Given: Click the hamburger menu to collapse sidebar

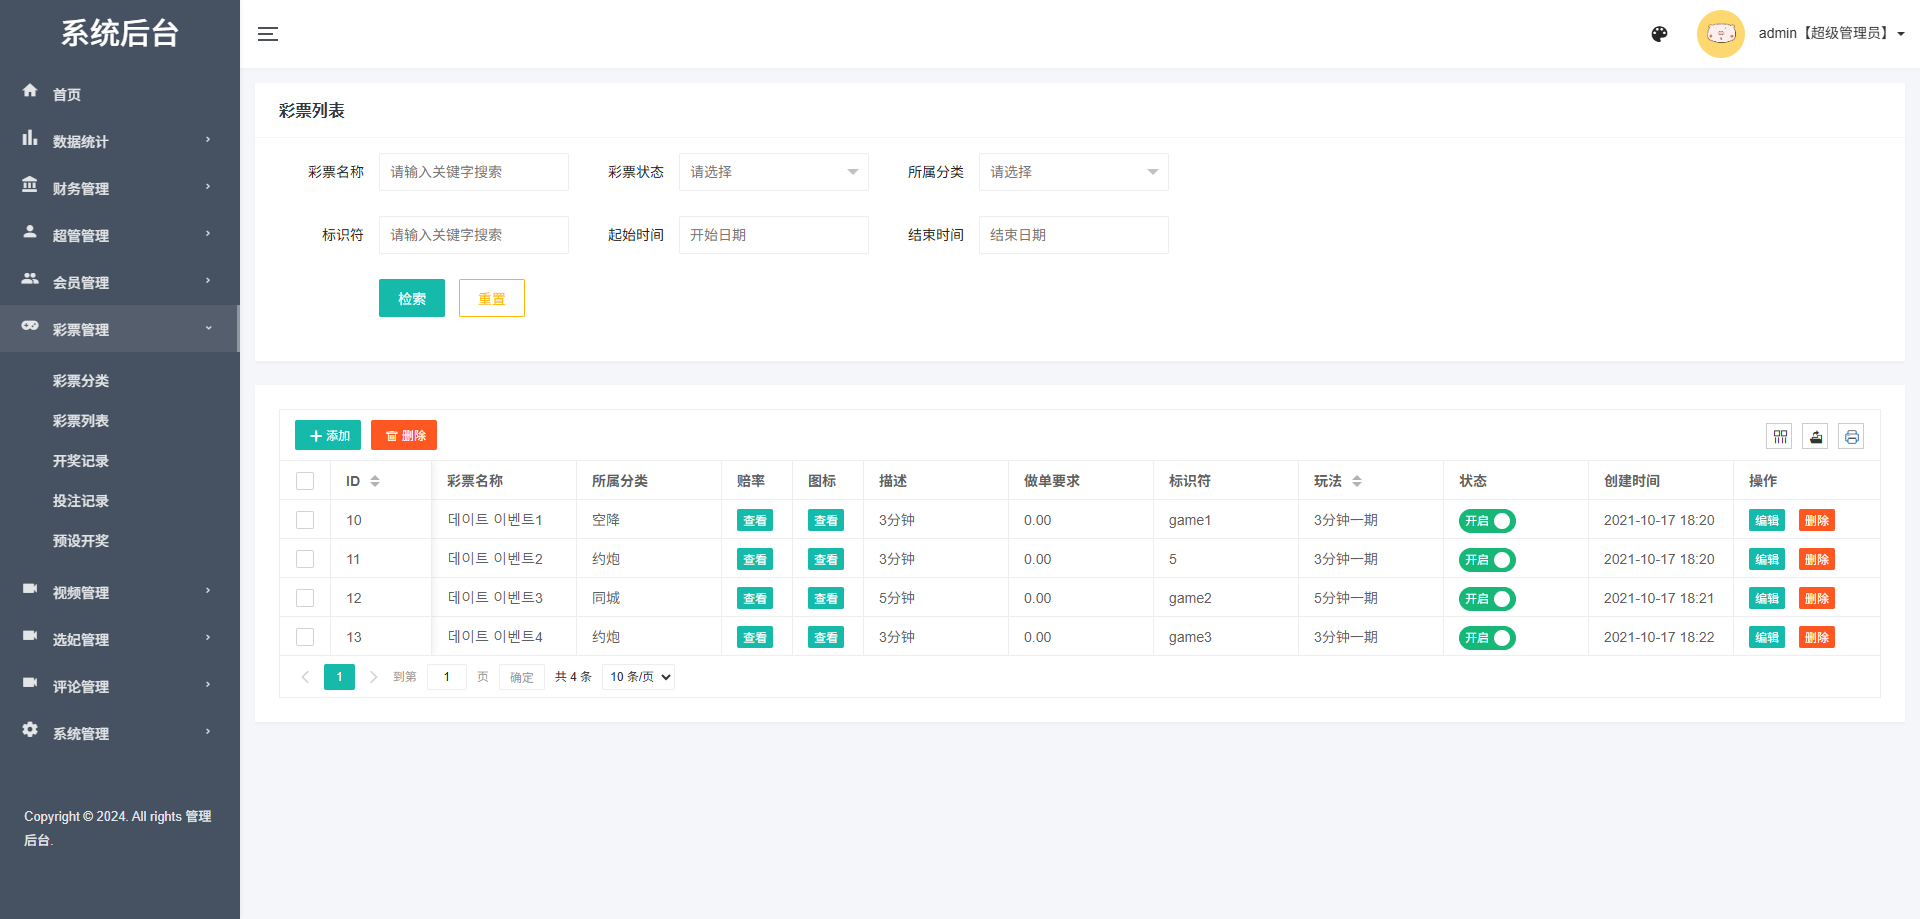Looking at the screenshot, I should 268,33.
